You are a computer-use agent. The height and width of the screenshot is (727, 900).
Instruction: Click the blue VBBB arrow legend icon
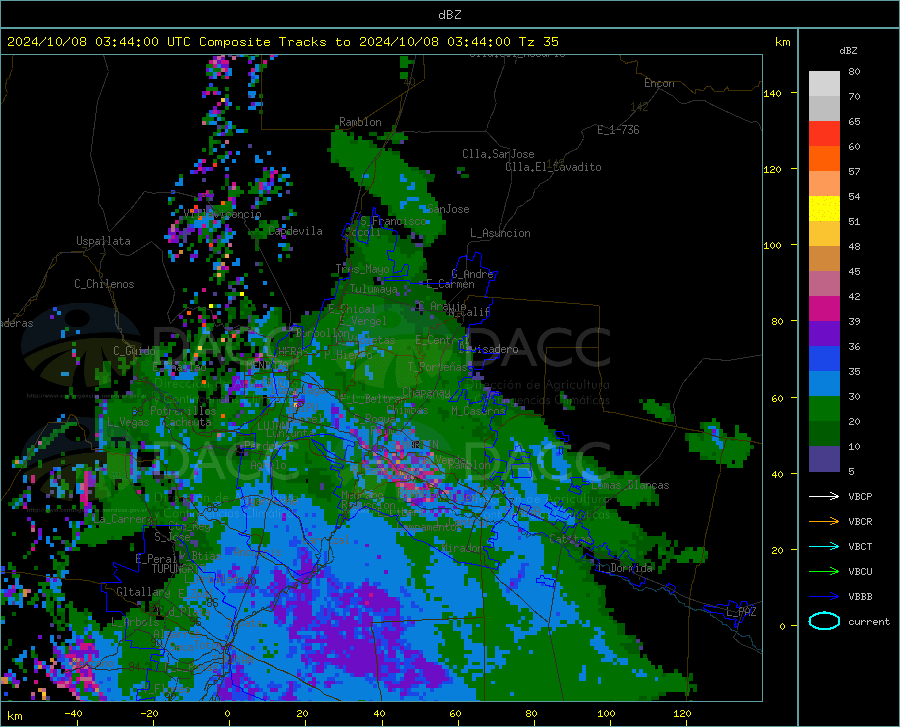click(x=824, y=596)
